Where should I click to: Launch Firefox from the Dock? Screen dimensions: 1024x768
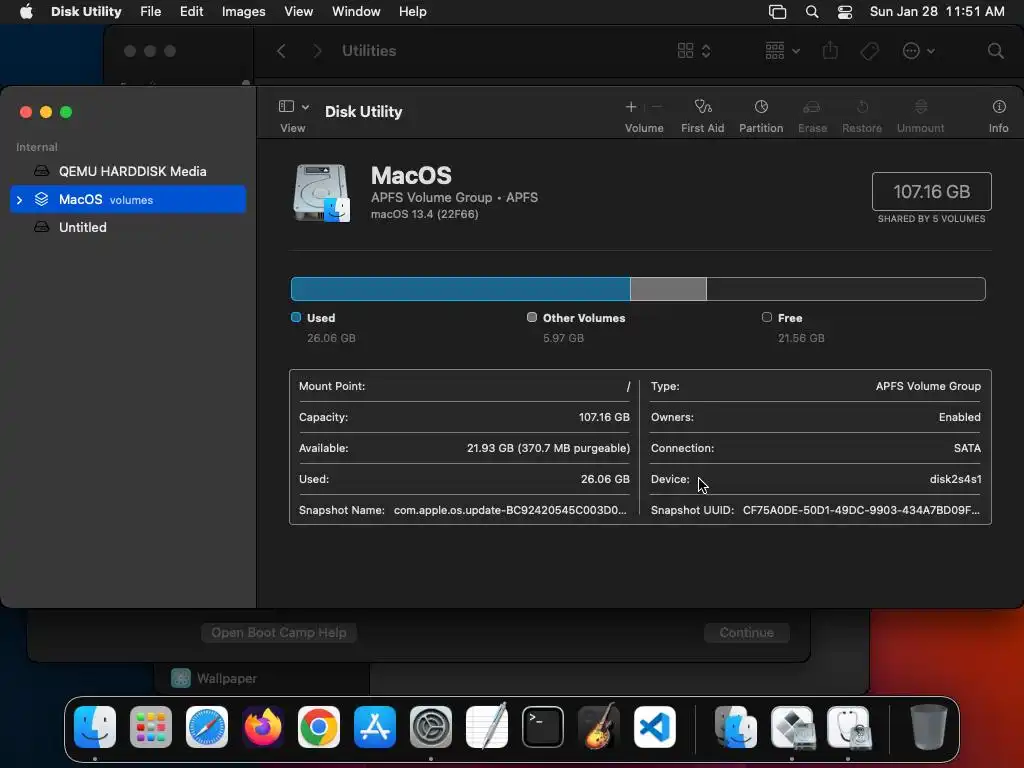pyautogui.click(x=263, y=727)
